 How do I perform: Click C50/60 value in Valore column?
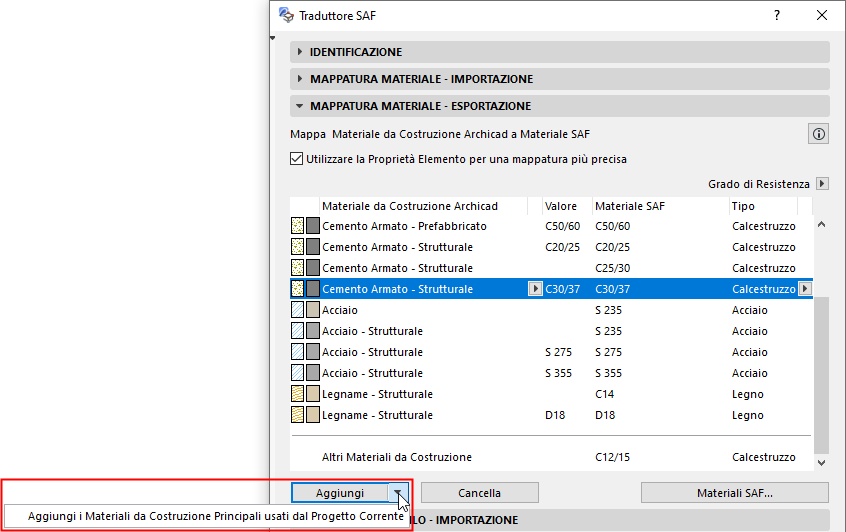click(x=562, y=226)
